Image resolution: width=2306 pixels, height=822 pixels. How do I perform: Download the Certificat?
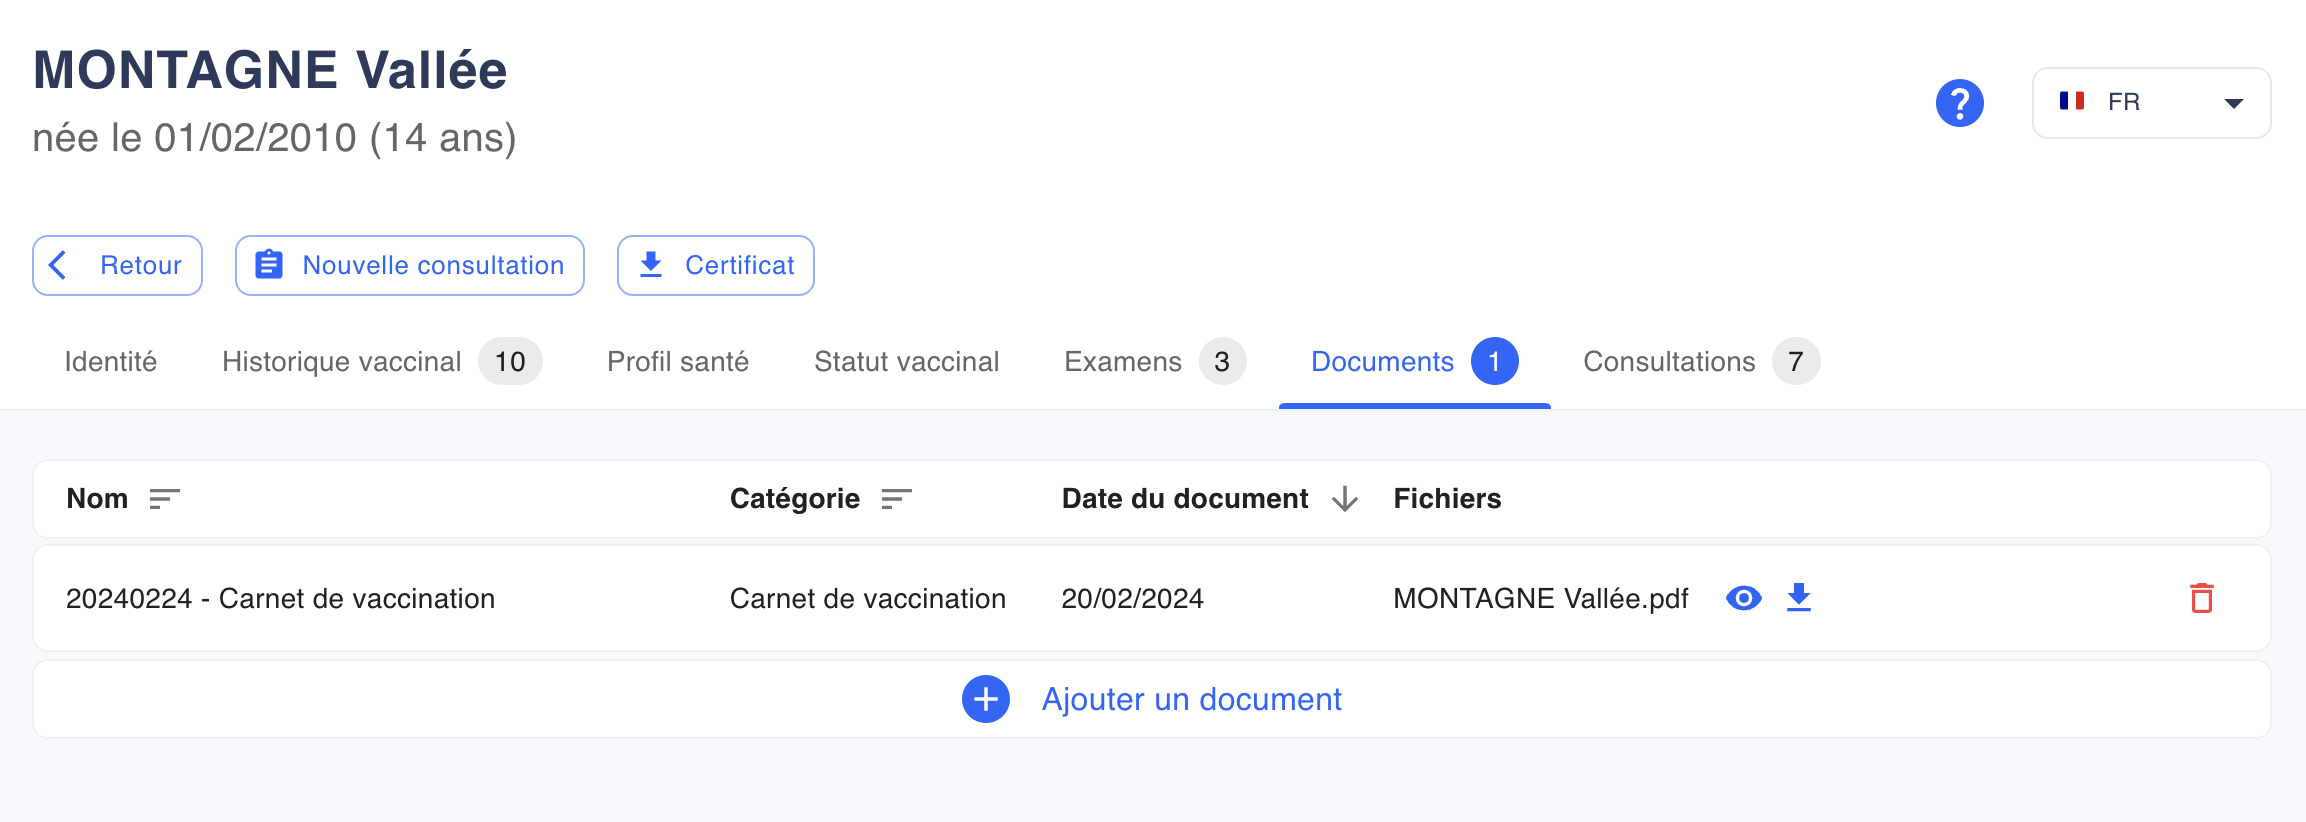pyautogui.click(x=716, y=266)
